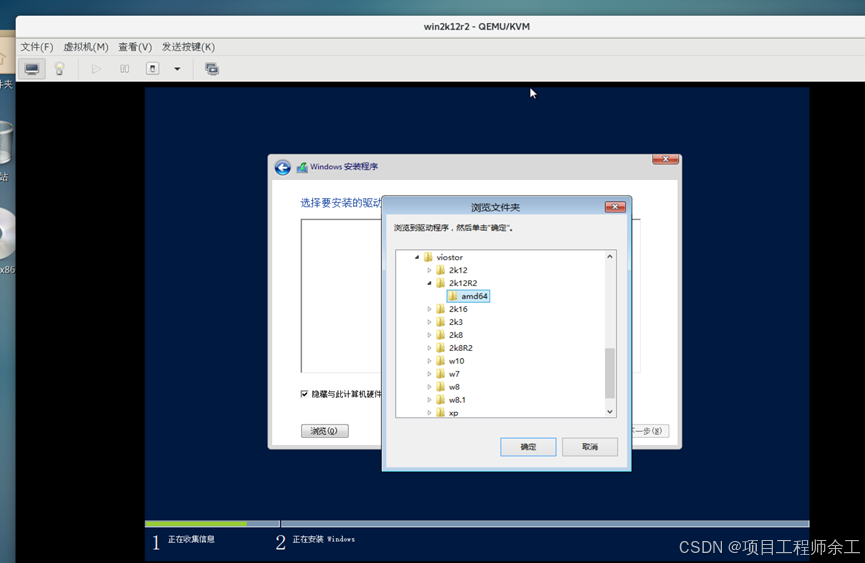Screen dimensions: 865x563
Task: Select the 2k3 folder icon
Action: pos(440,322)
